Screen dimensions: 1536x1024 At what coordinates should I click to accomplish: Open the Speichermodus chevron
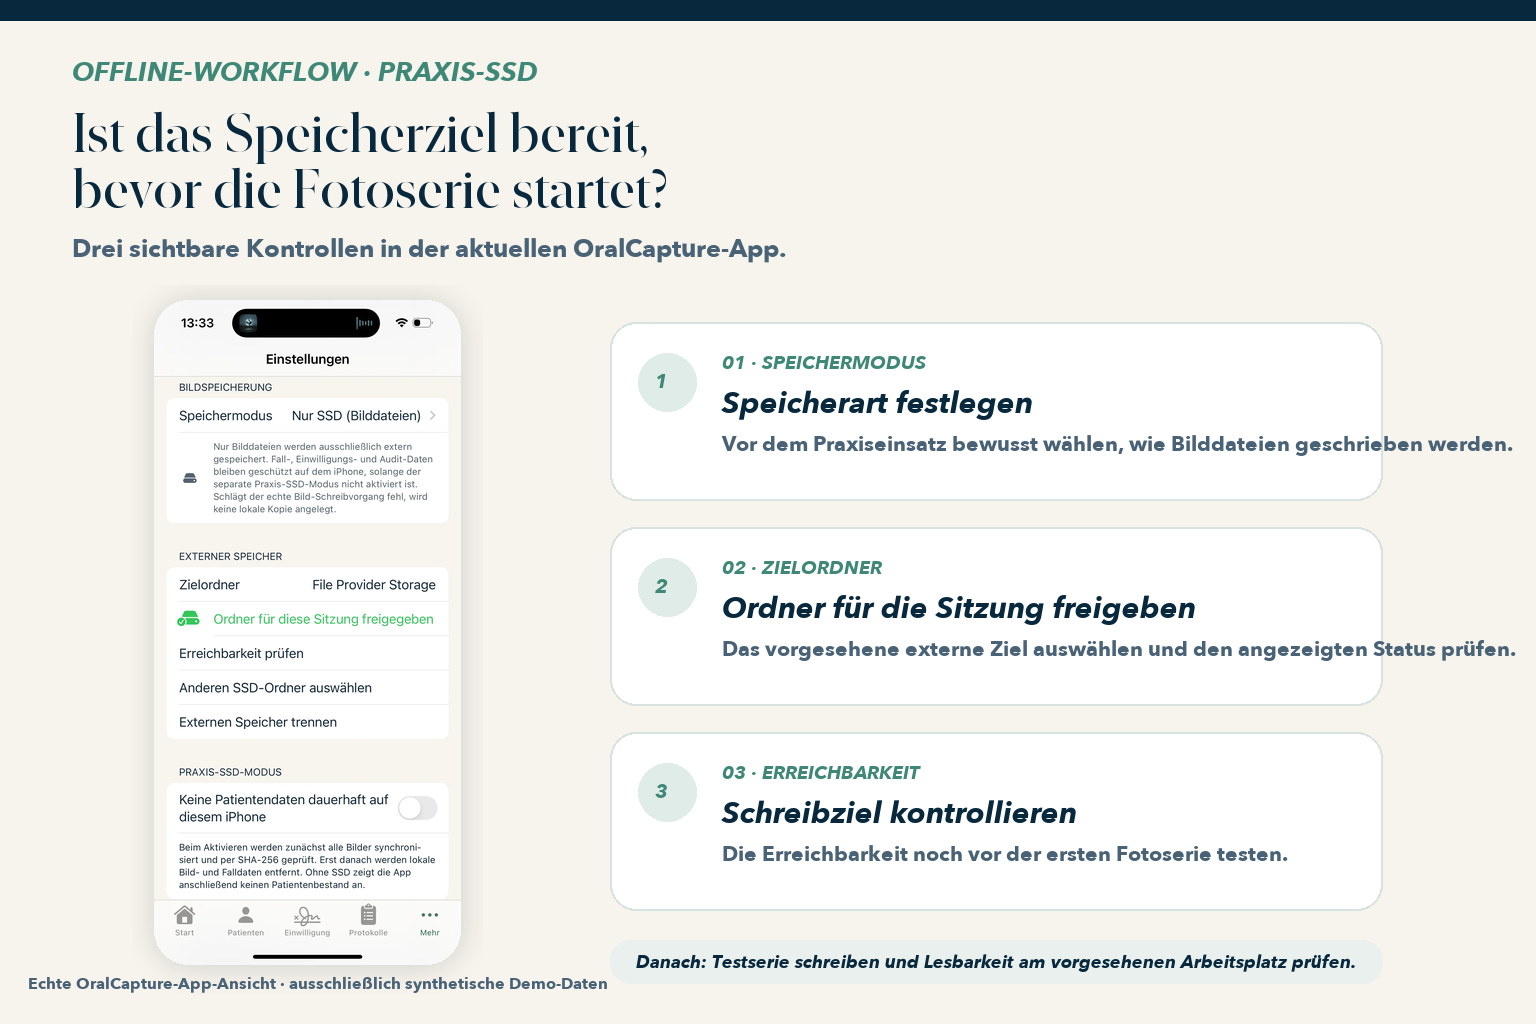[x=432, y=415]
